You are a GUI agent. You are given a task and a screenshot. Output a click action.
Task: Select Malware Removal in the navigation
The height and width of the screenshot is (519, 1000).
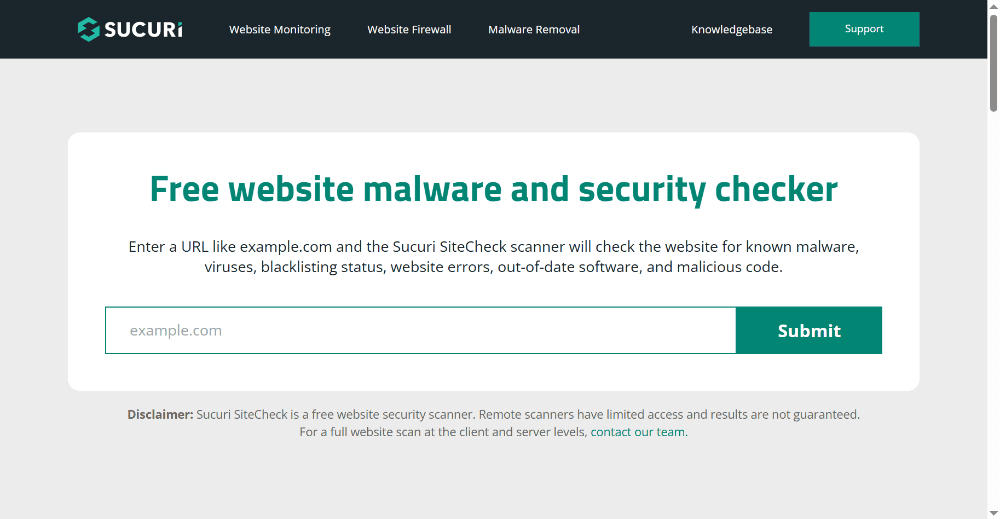pos(534,29)
